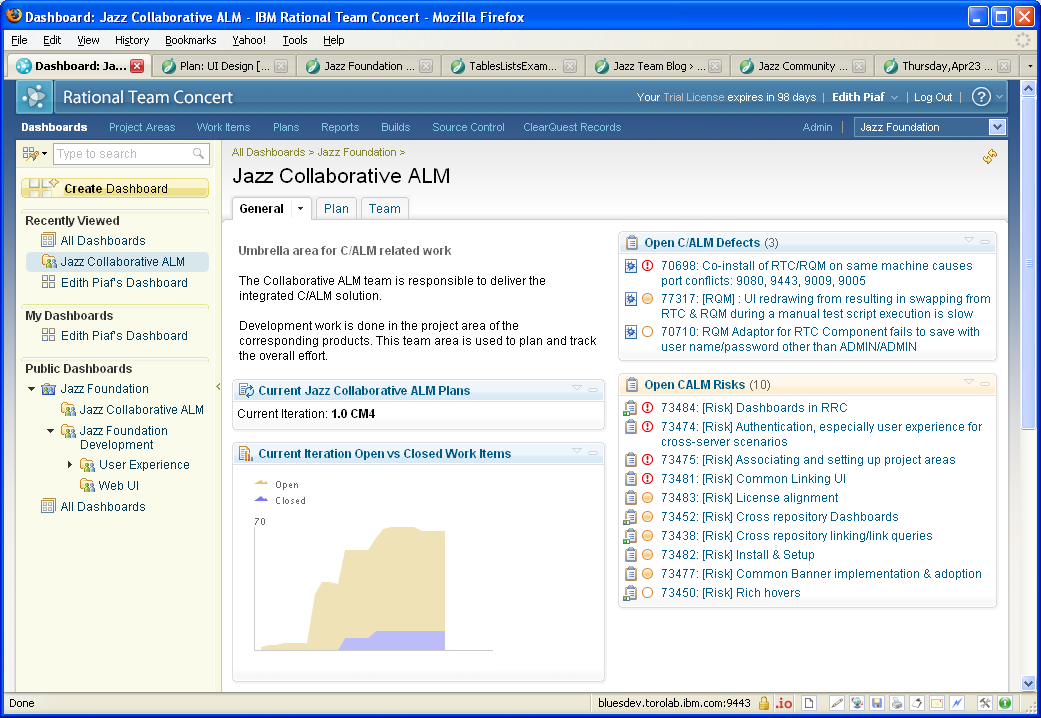Image resolution: width=1041 pixels, height=718 pixels.
Task: Click the defect icon beside item 70710
Action: (x=631, y=332)
